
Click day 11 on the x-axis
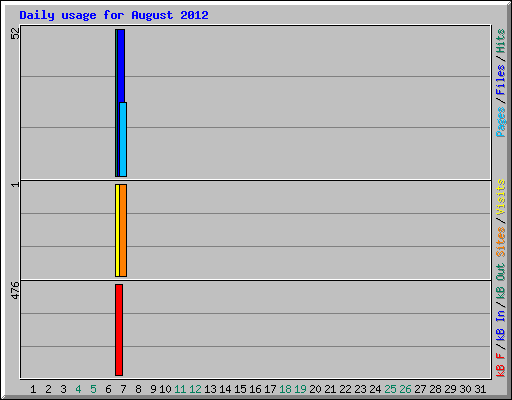[x=180, y=389]
